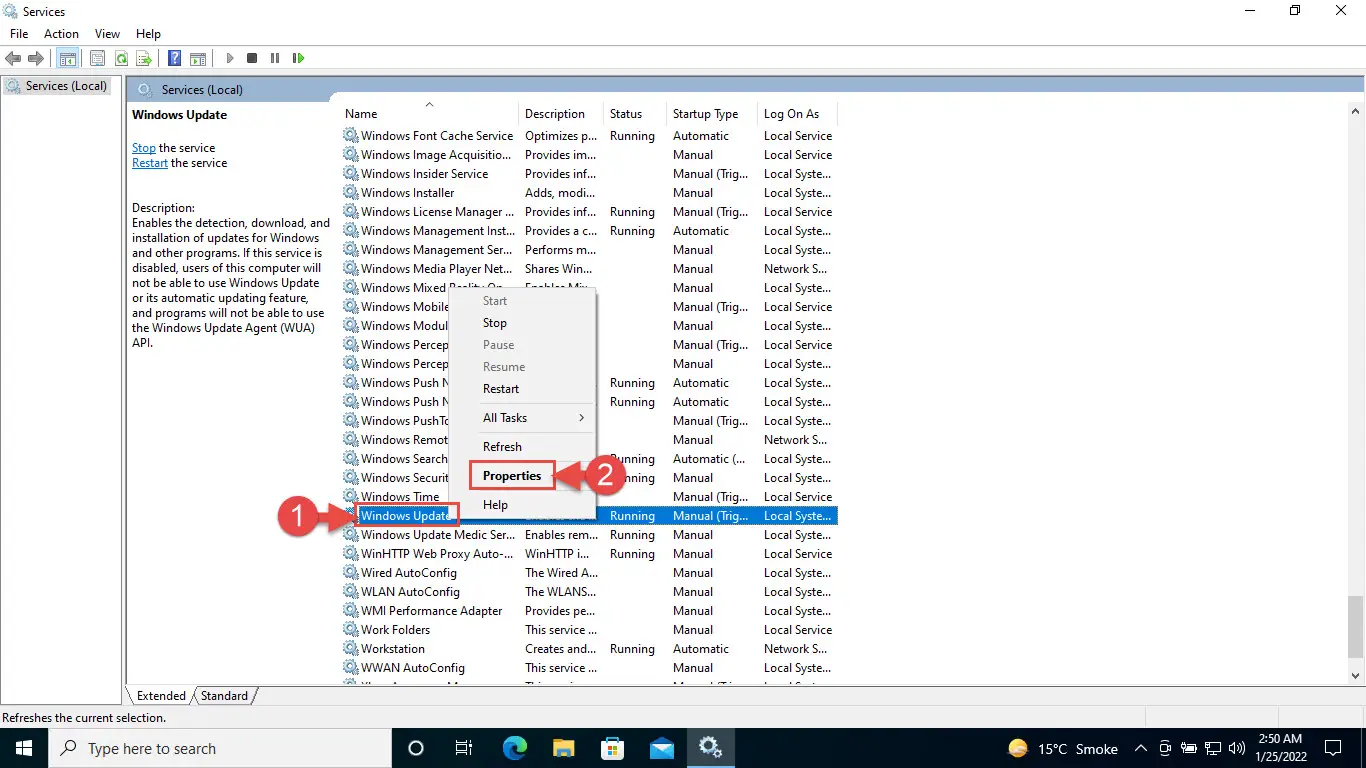Click the scrollbar up arrow in services list
Viewport: 1366px width, 768px height.
coord(1355,110)
